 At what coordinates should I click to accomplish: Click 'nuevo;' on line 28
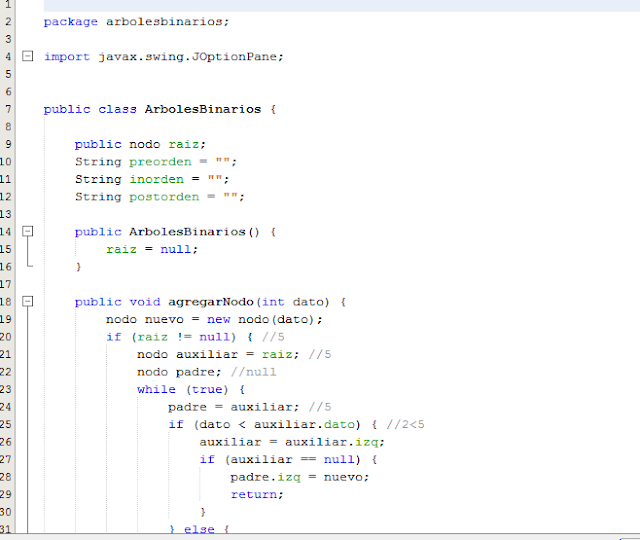point(347,477)
